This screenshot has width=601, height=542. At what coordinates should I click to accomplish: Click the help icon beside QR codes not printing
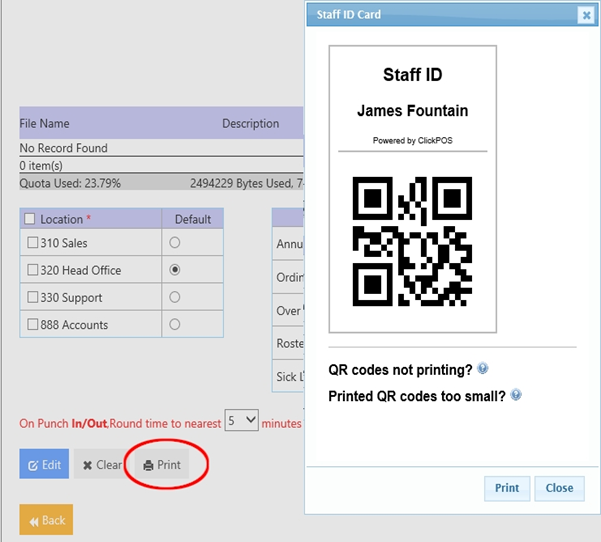coord(483,368)
